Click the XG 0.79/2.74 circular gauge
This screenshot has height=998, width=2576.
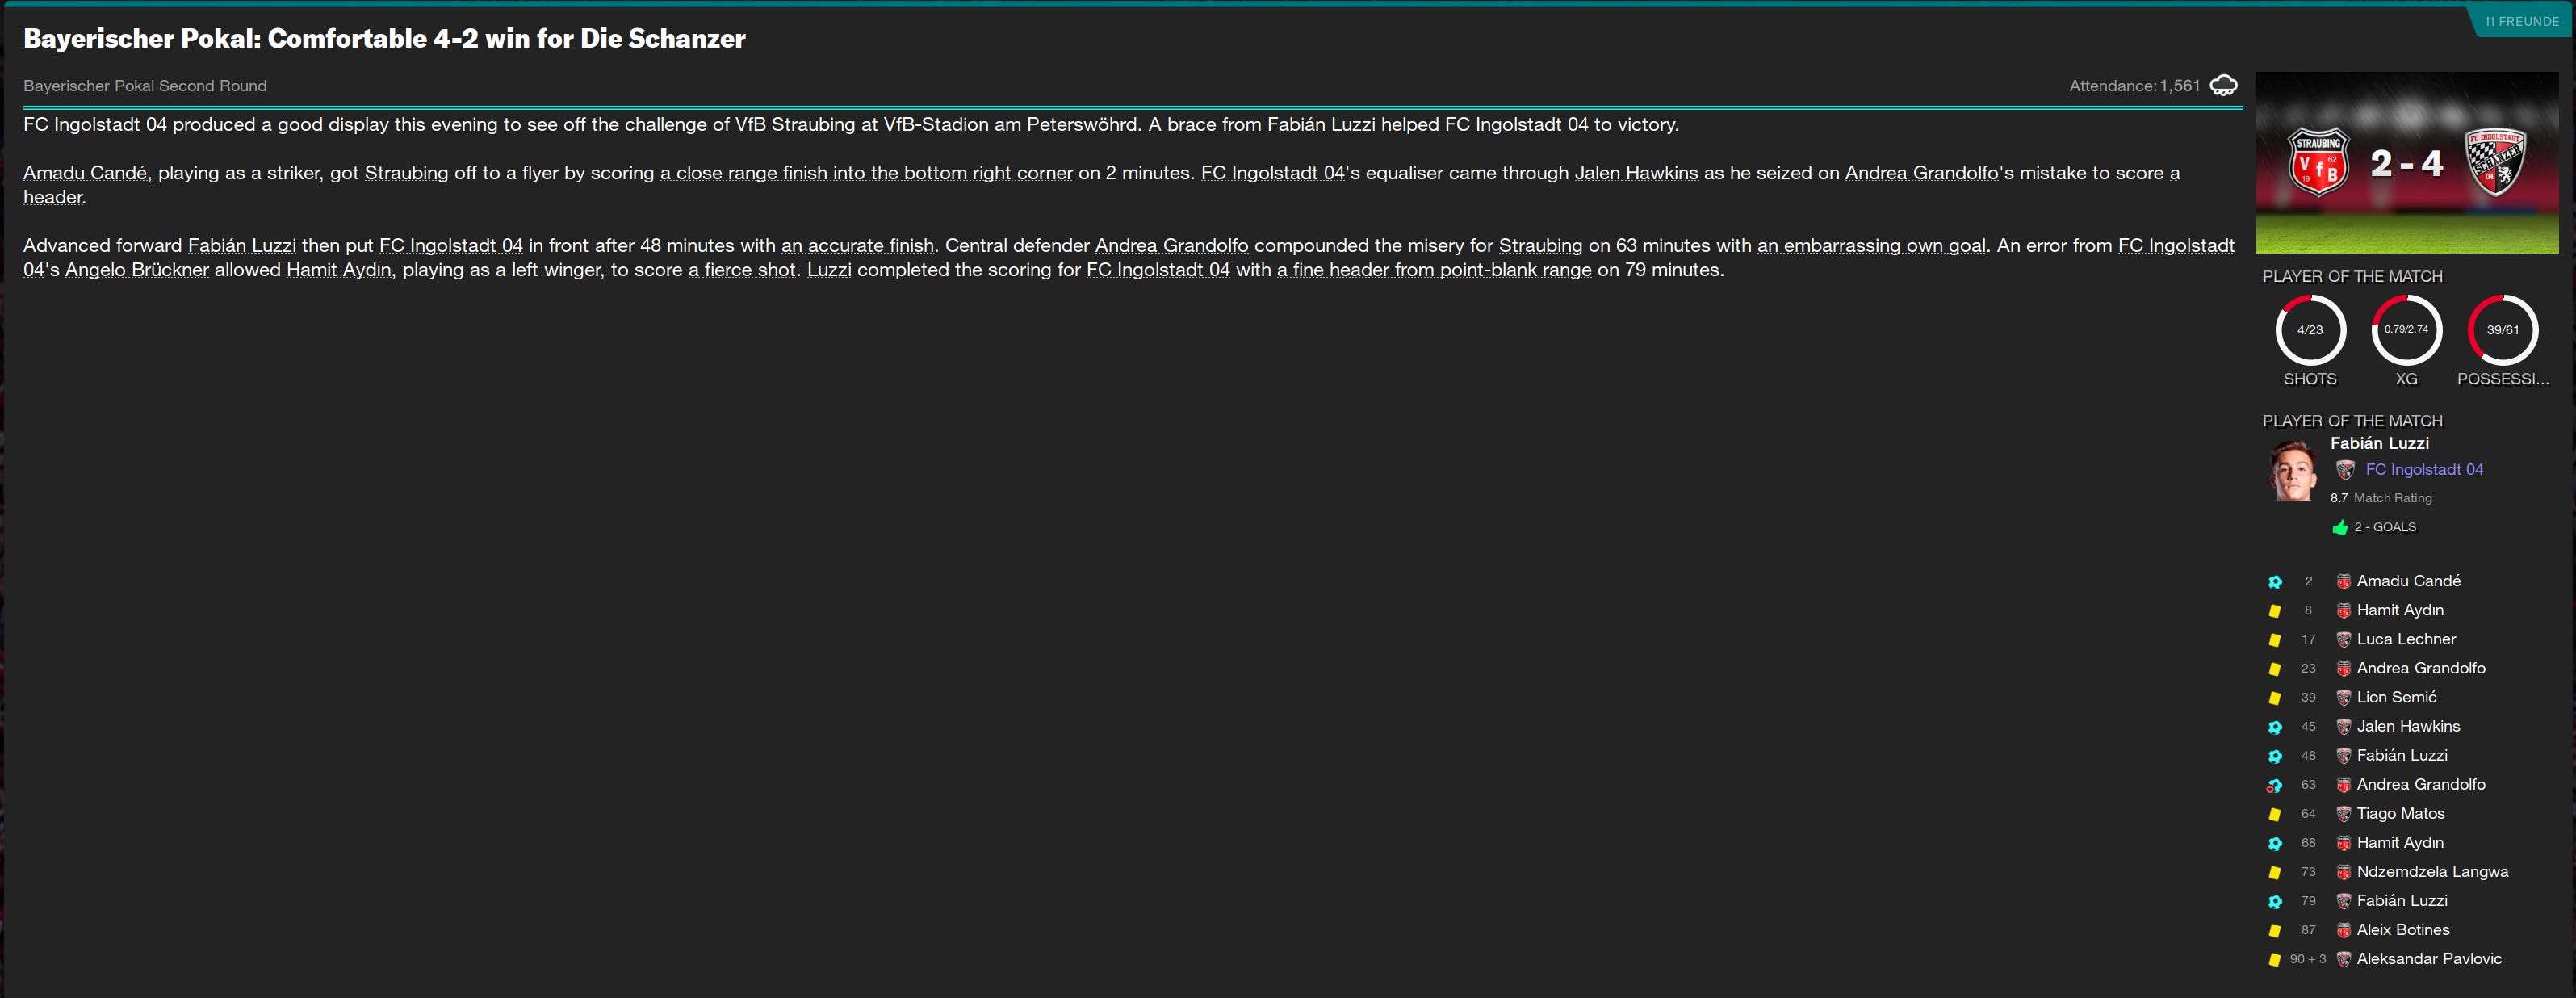(x=2406, y=330)
